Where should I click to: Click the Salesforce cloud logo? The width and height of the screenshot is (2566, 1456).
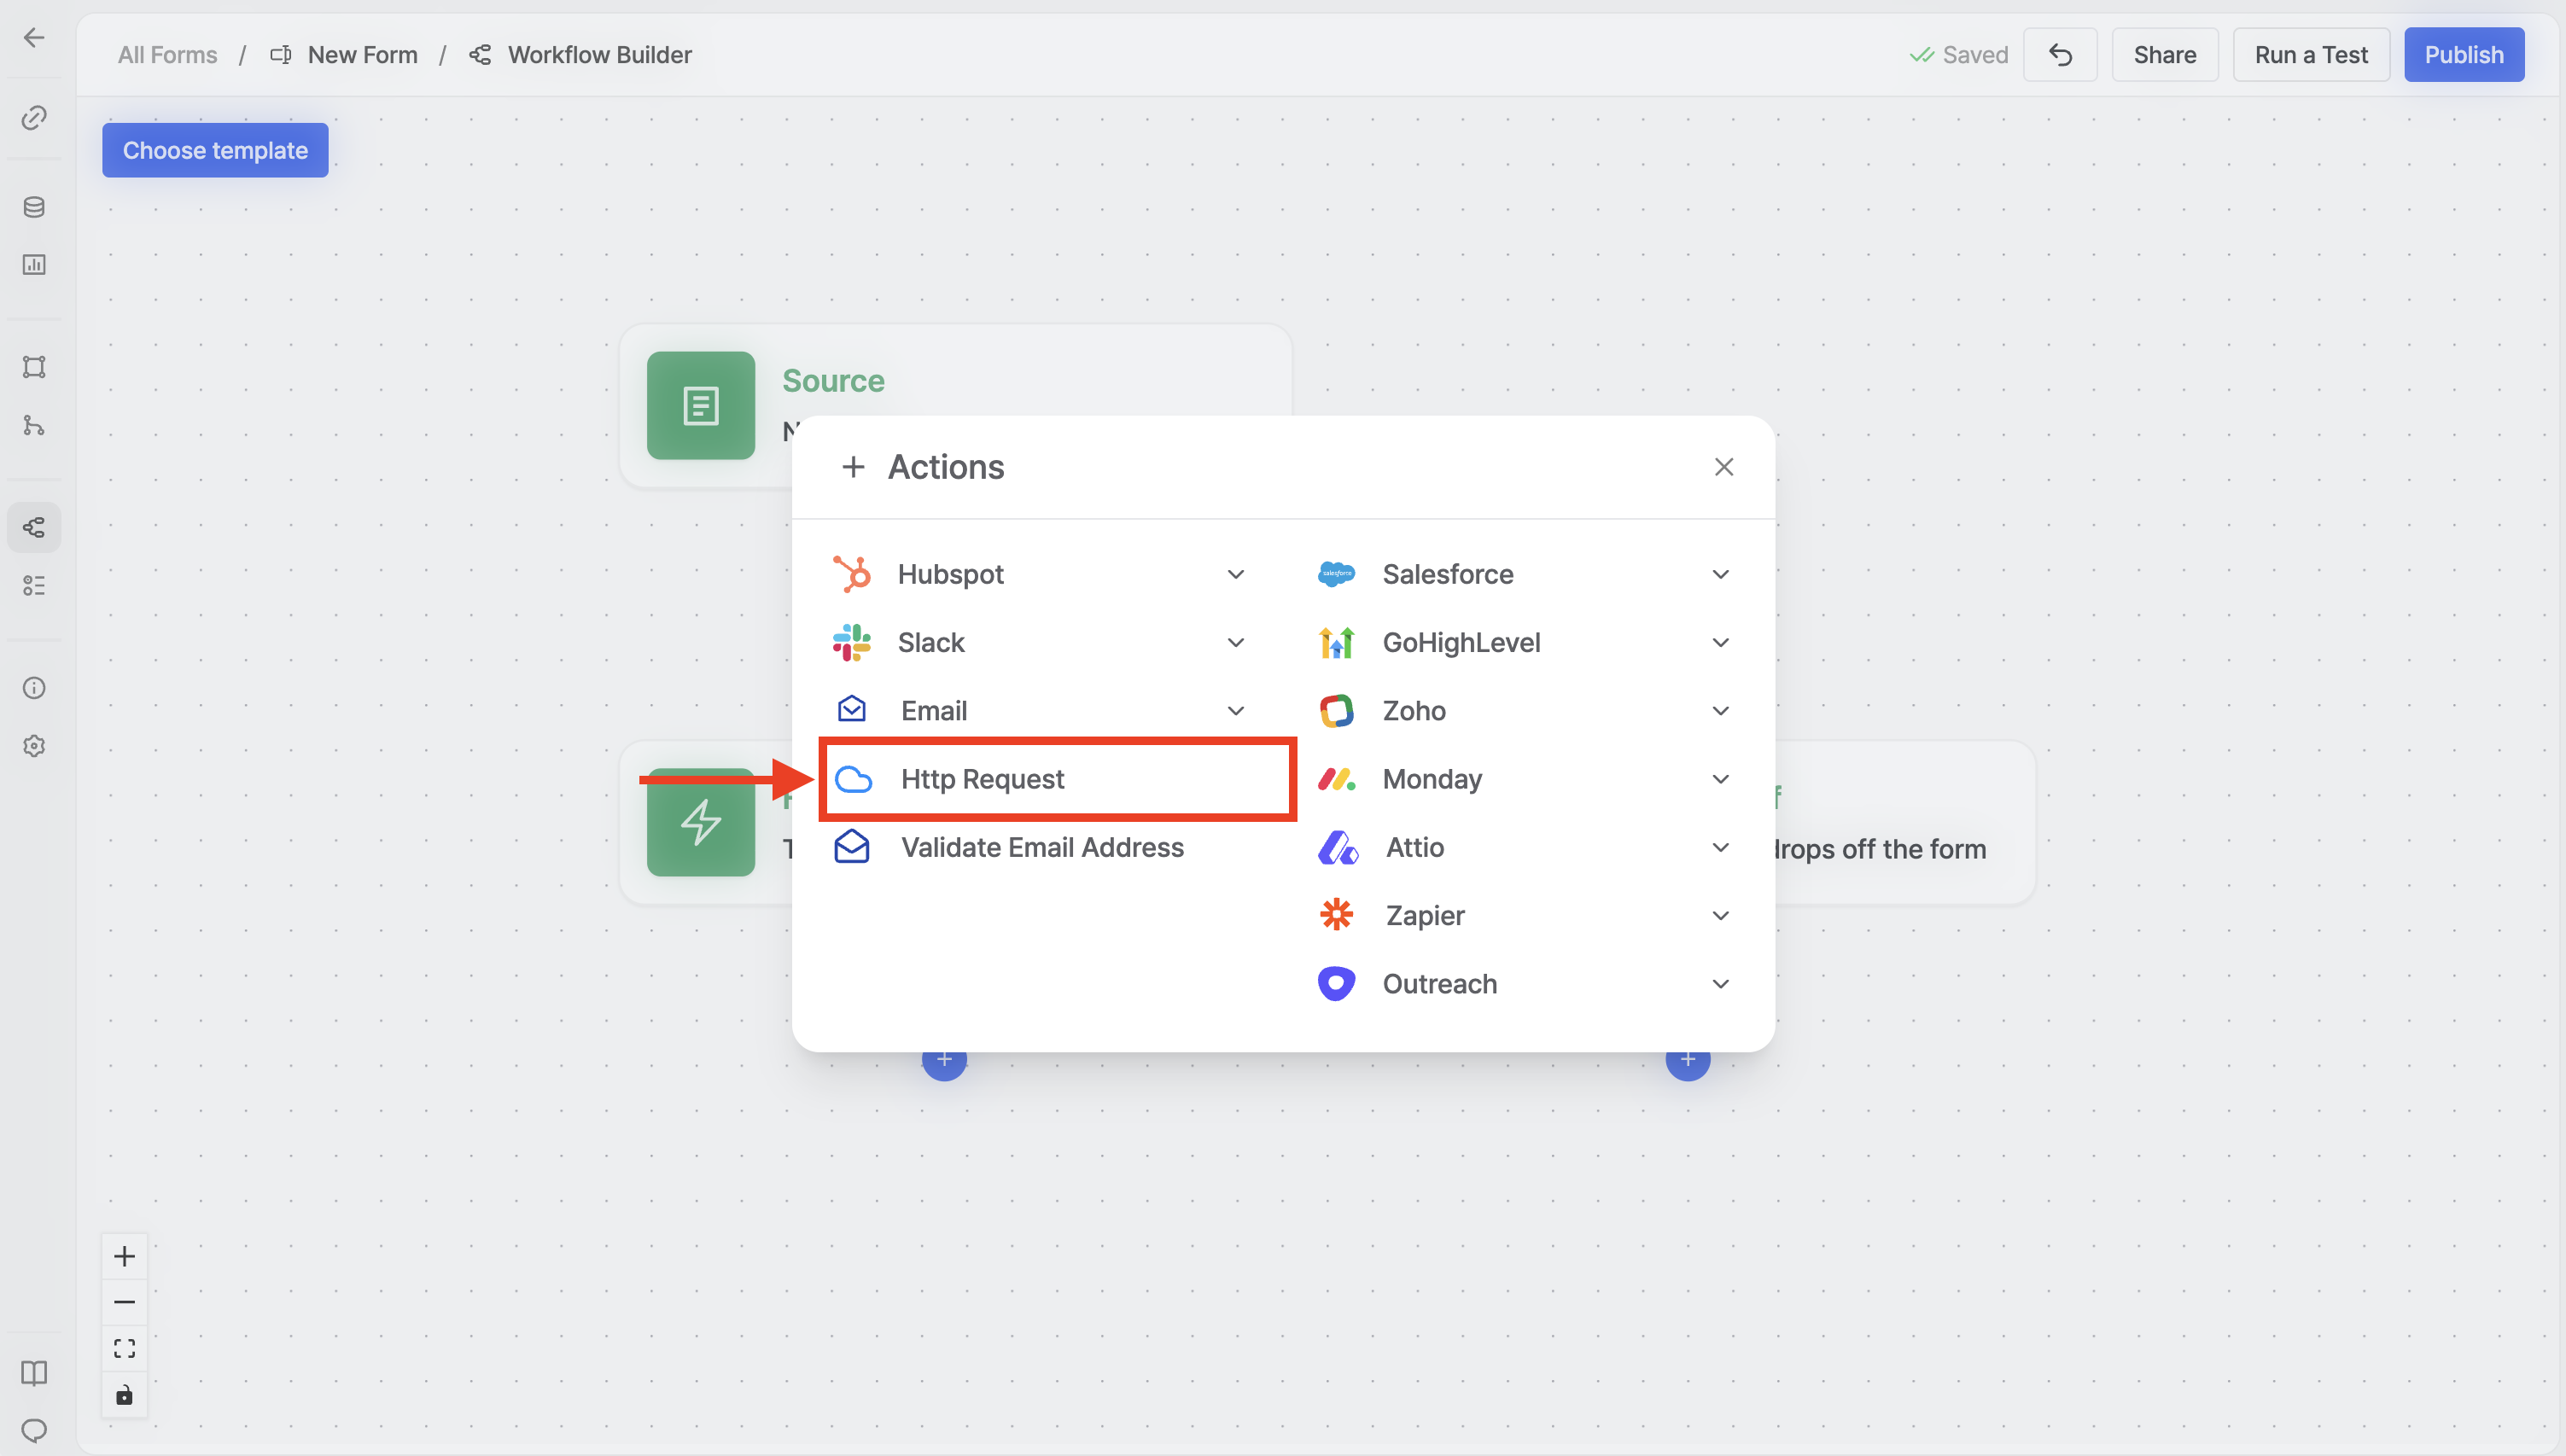tap(1337, 574)
